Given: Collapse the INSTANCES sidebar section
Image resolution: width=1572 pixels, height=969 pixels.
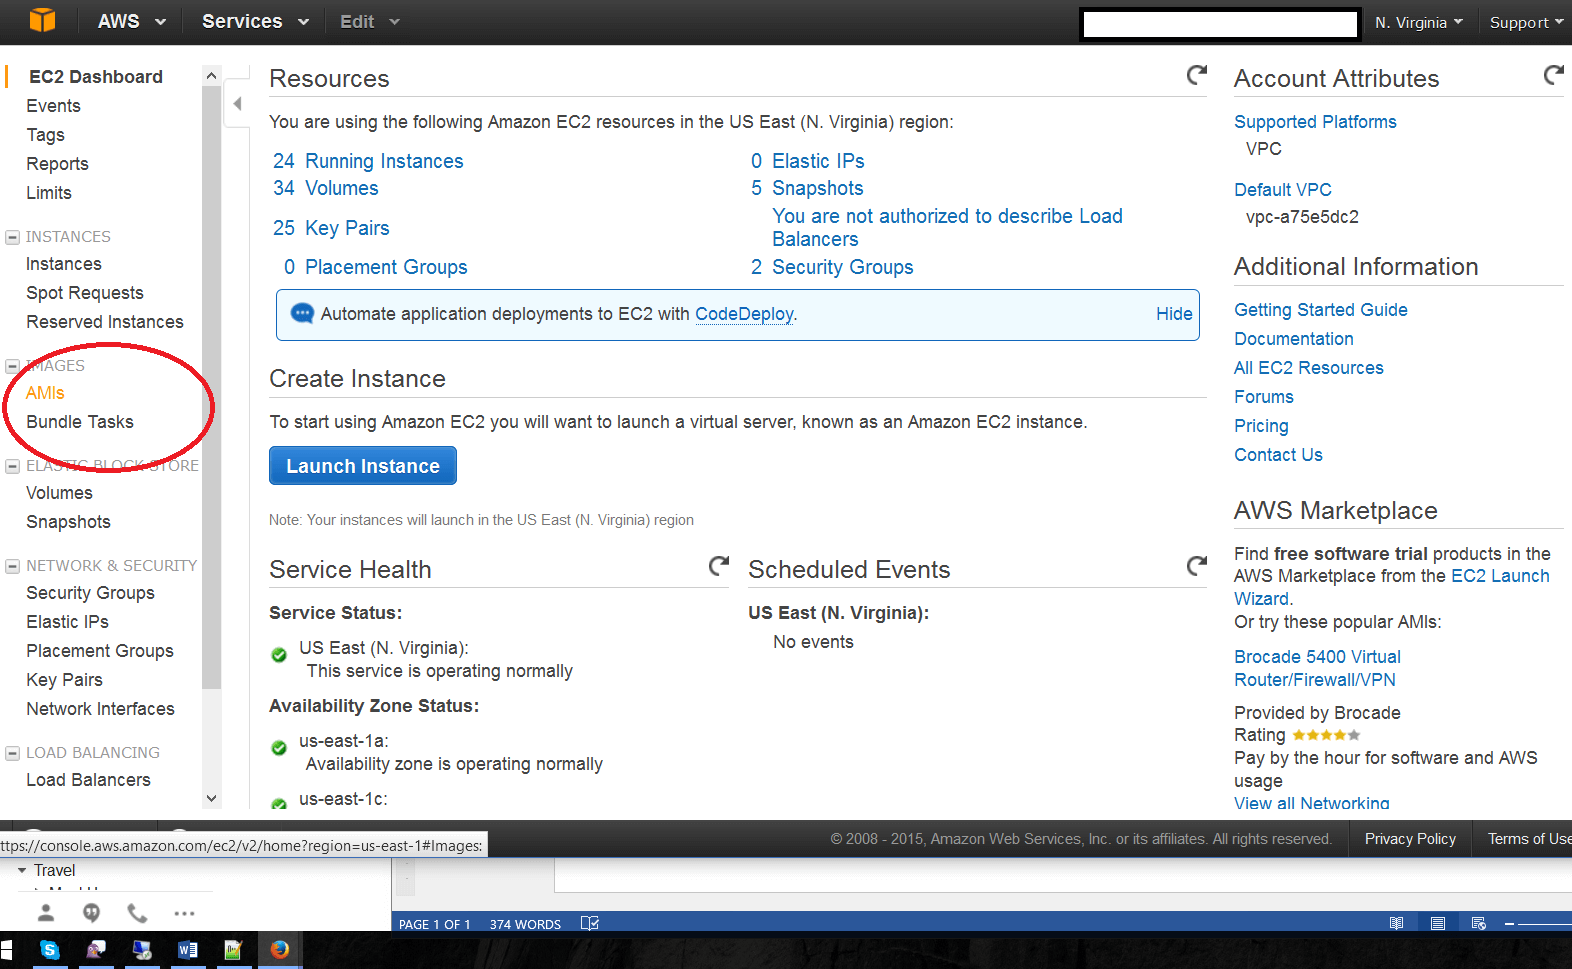Looking at the screenshot, I should point(13,237).
